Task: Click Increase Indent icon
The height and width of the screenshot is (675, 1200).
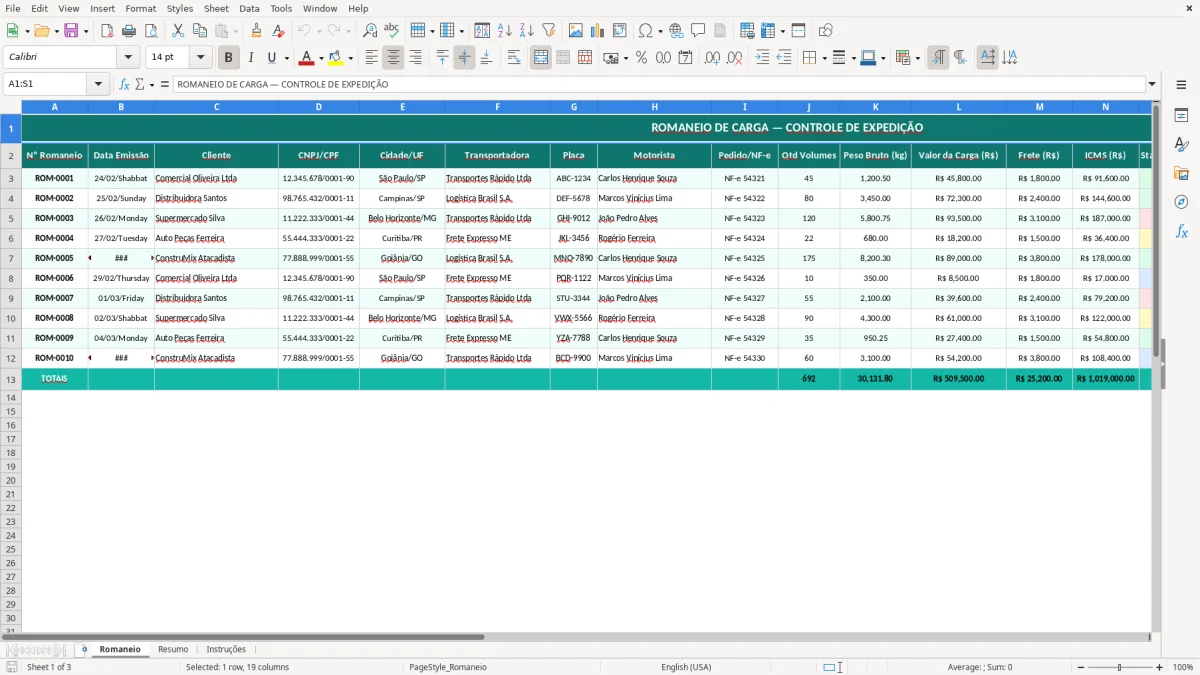Action: pyautogui.click(x=762, y=58)
